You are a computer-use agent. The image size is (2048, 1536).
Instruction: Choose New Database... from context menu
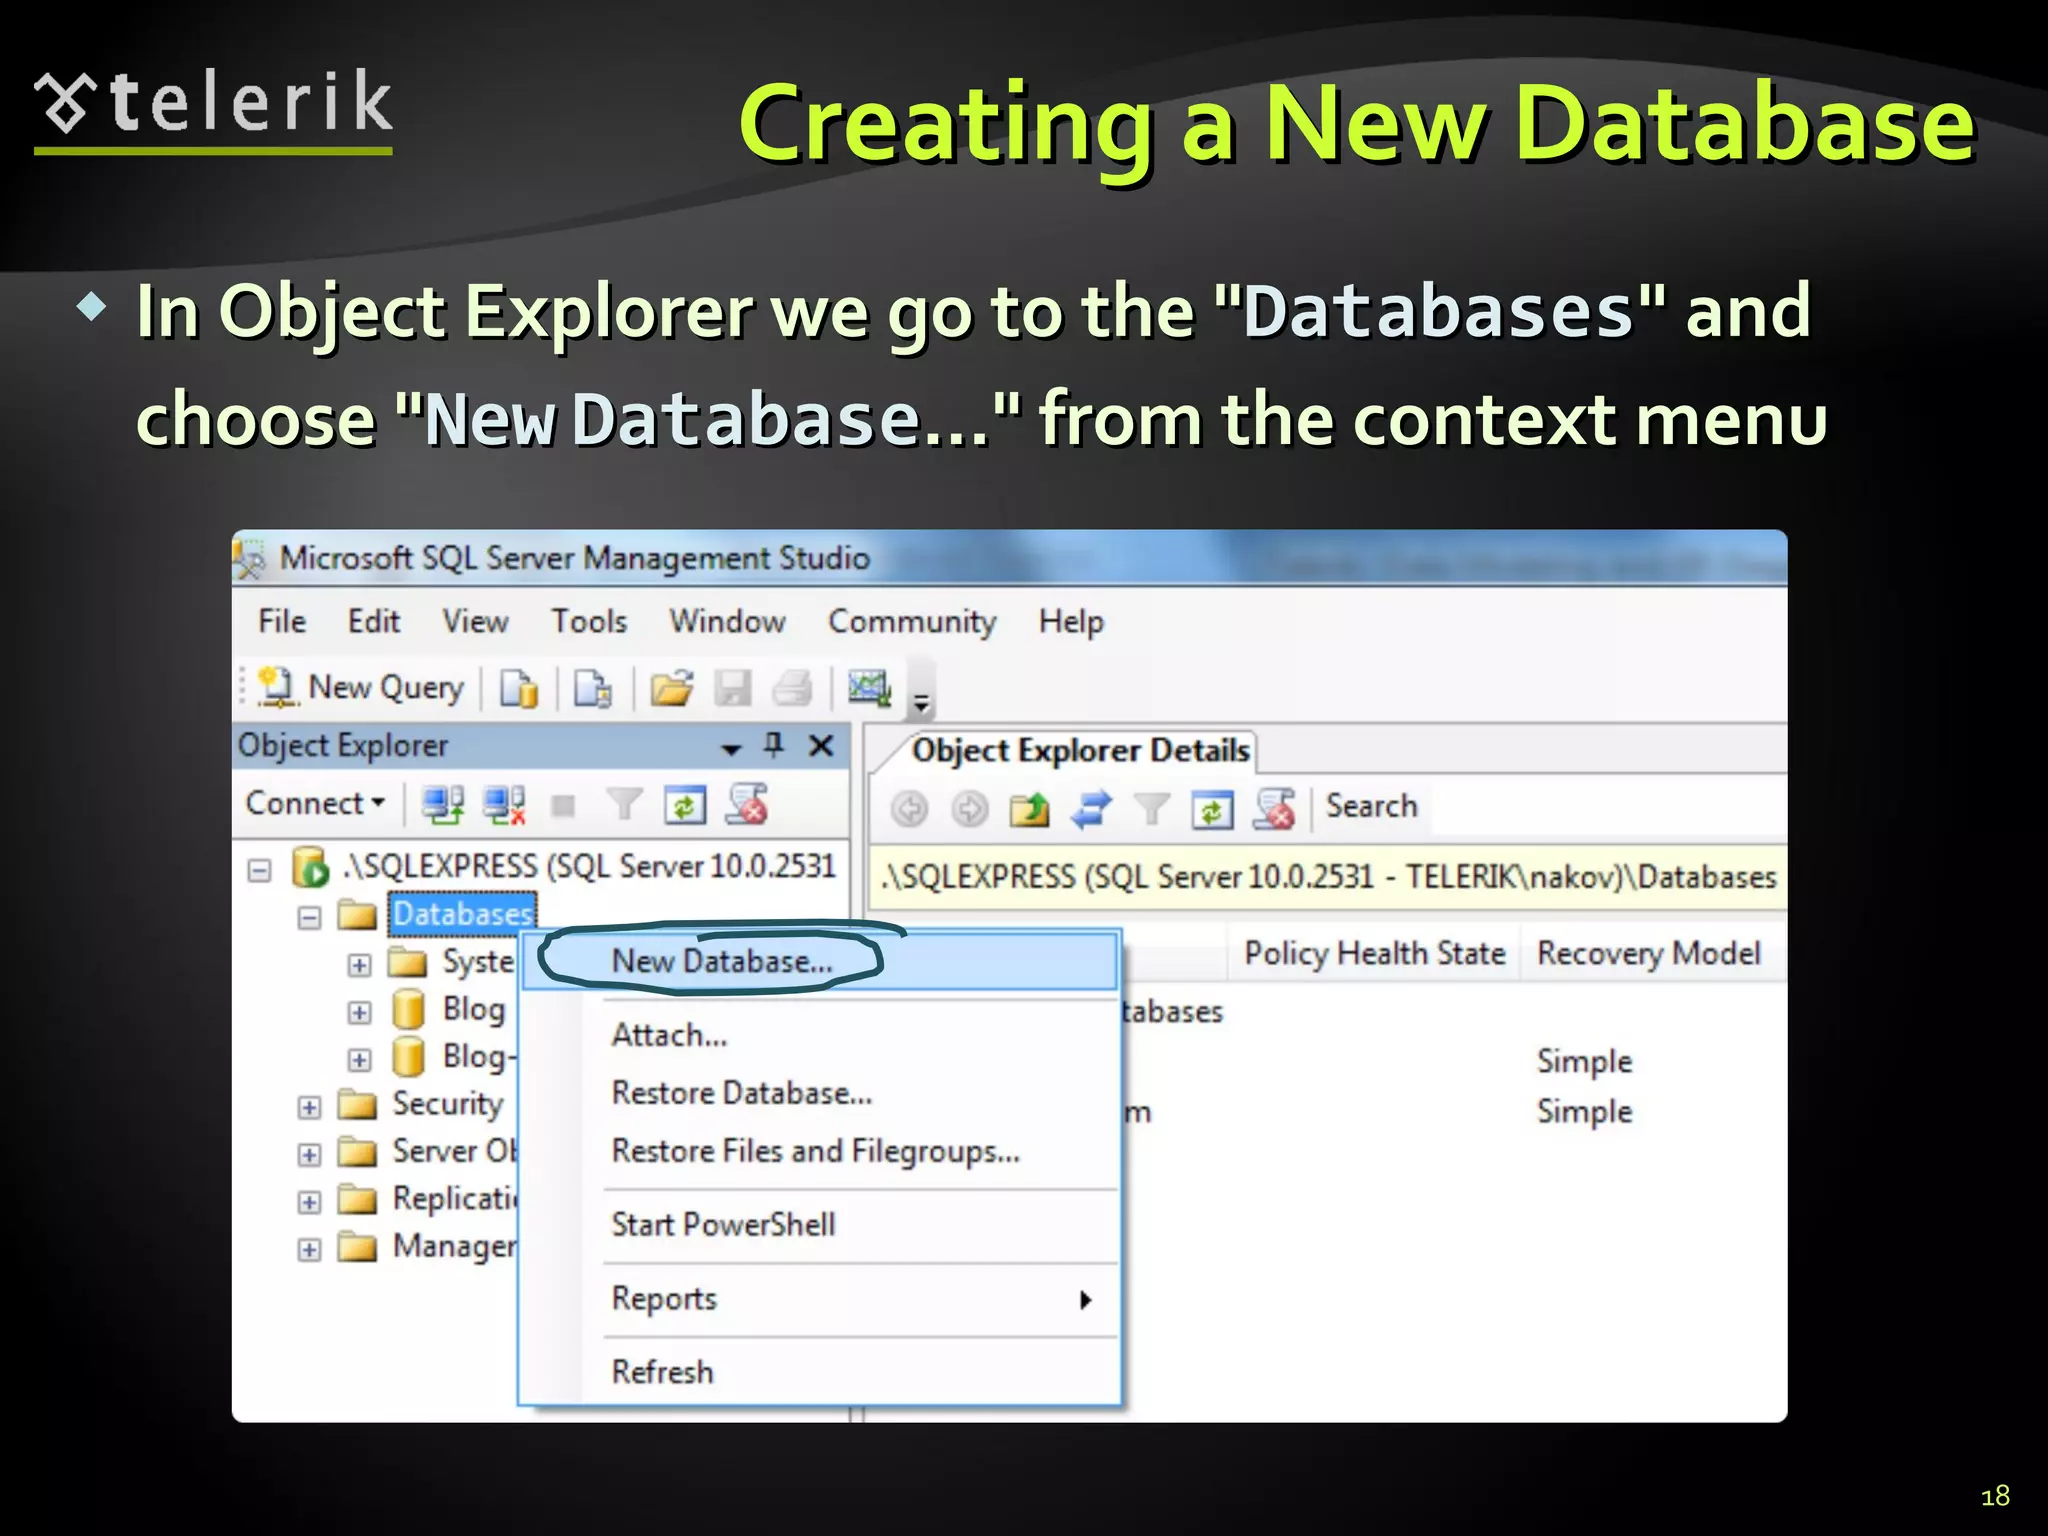[820, 961]
